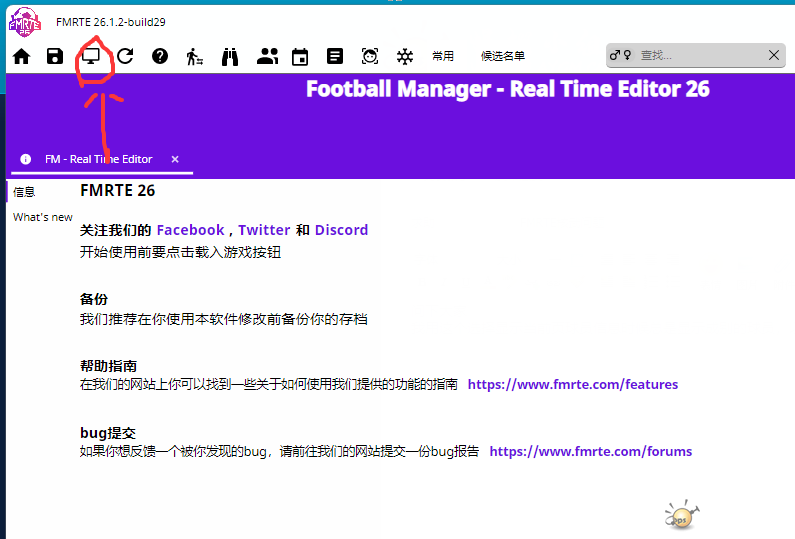Open the 候选名单 shortlist menu
This screenshot has width=795, height=539.
point(502,57)
